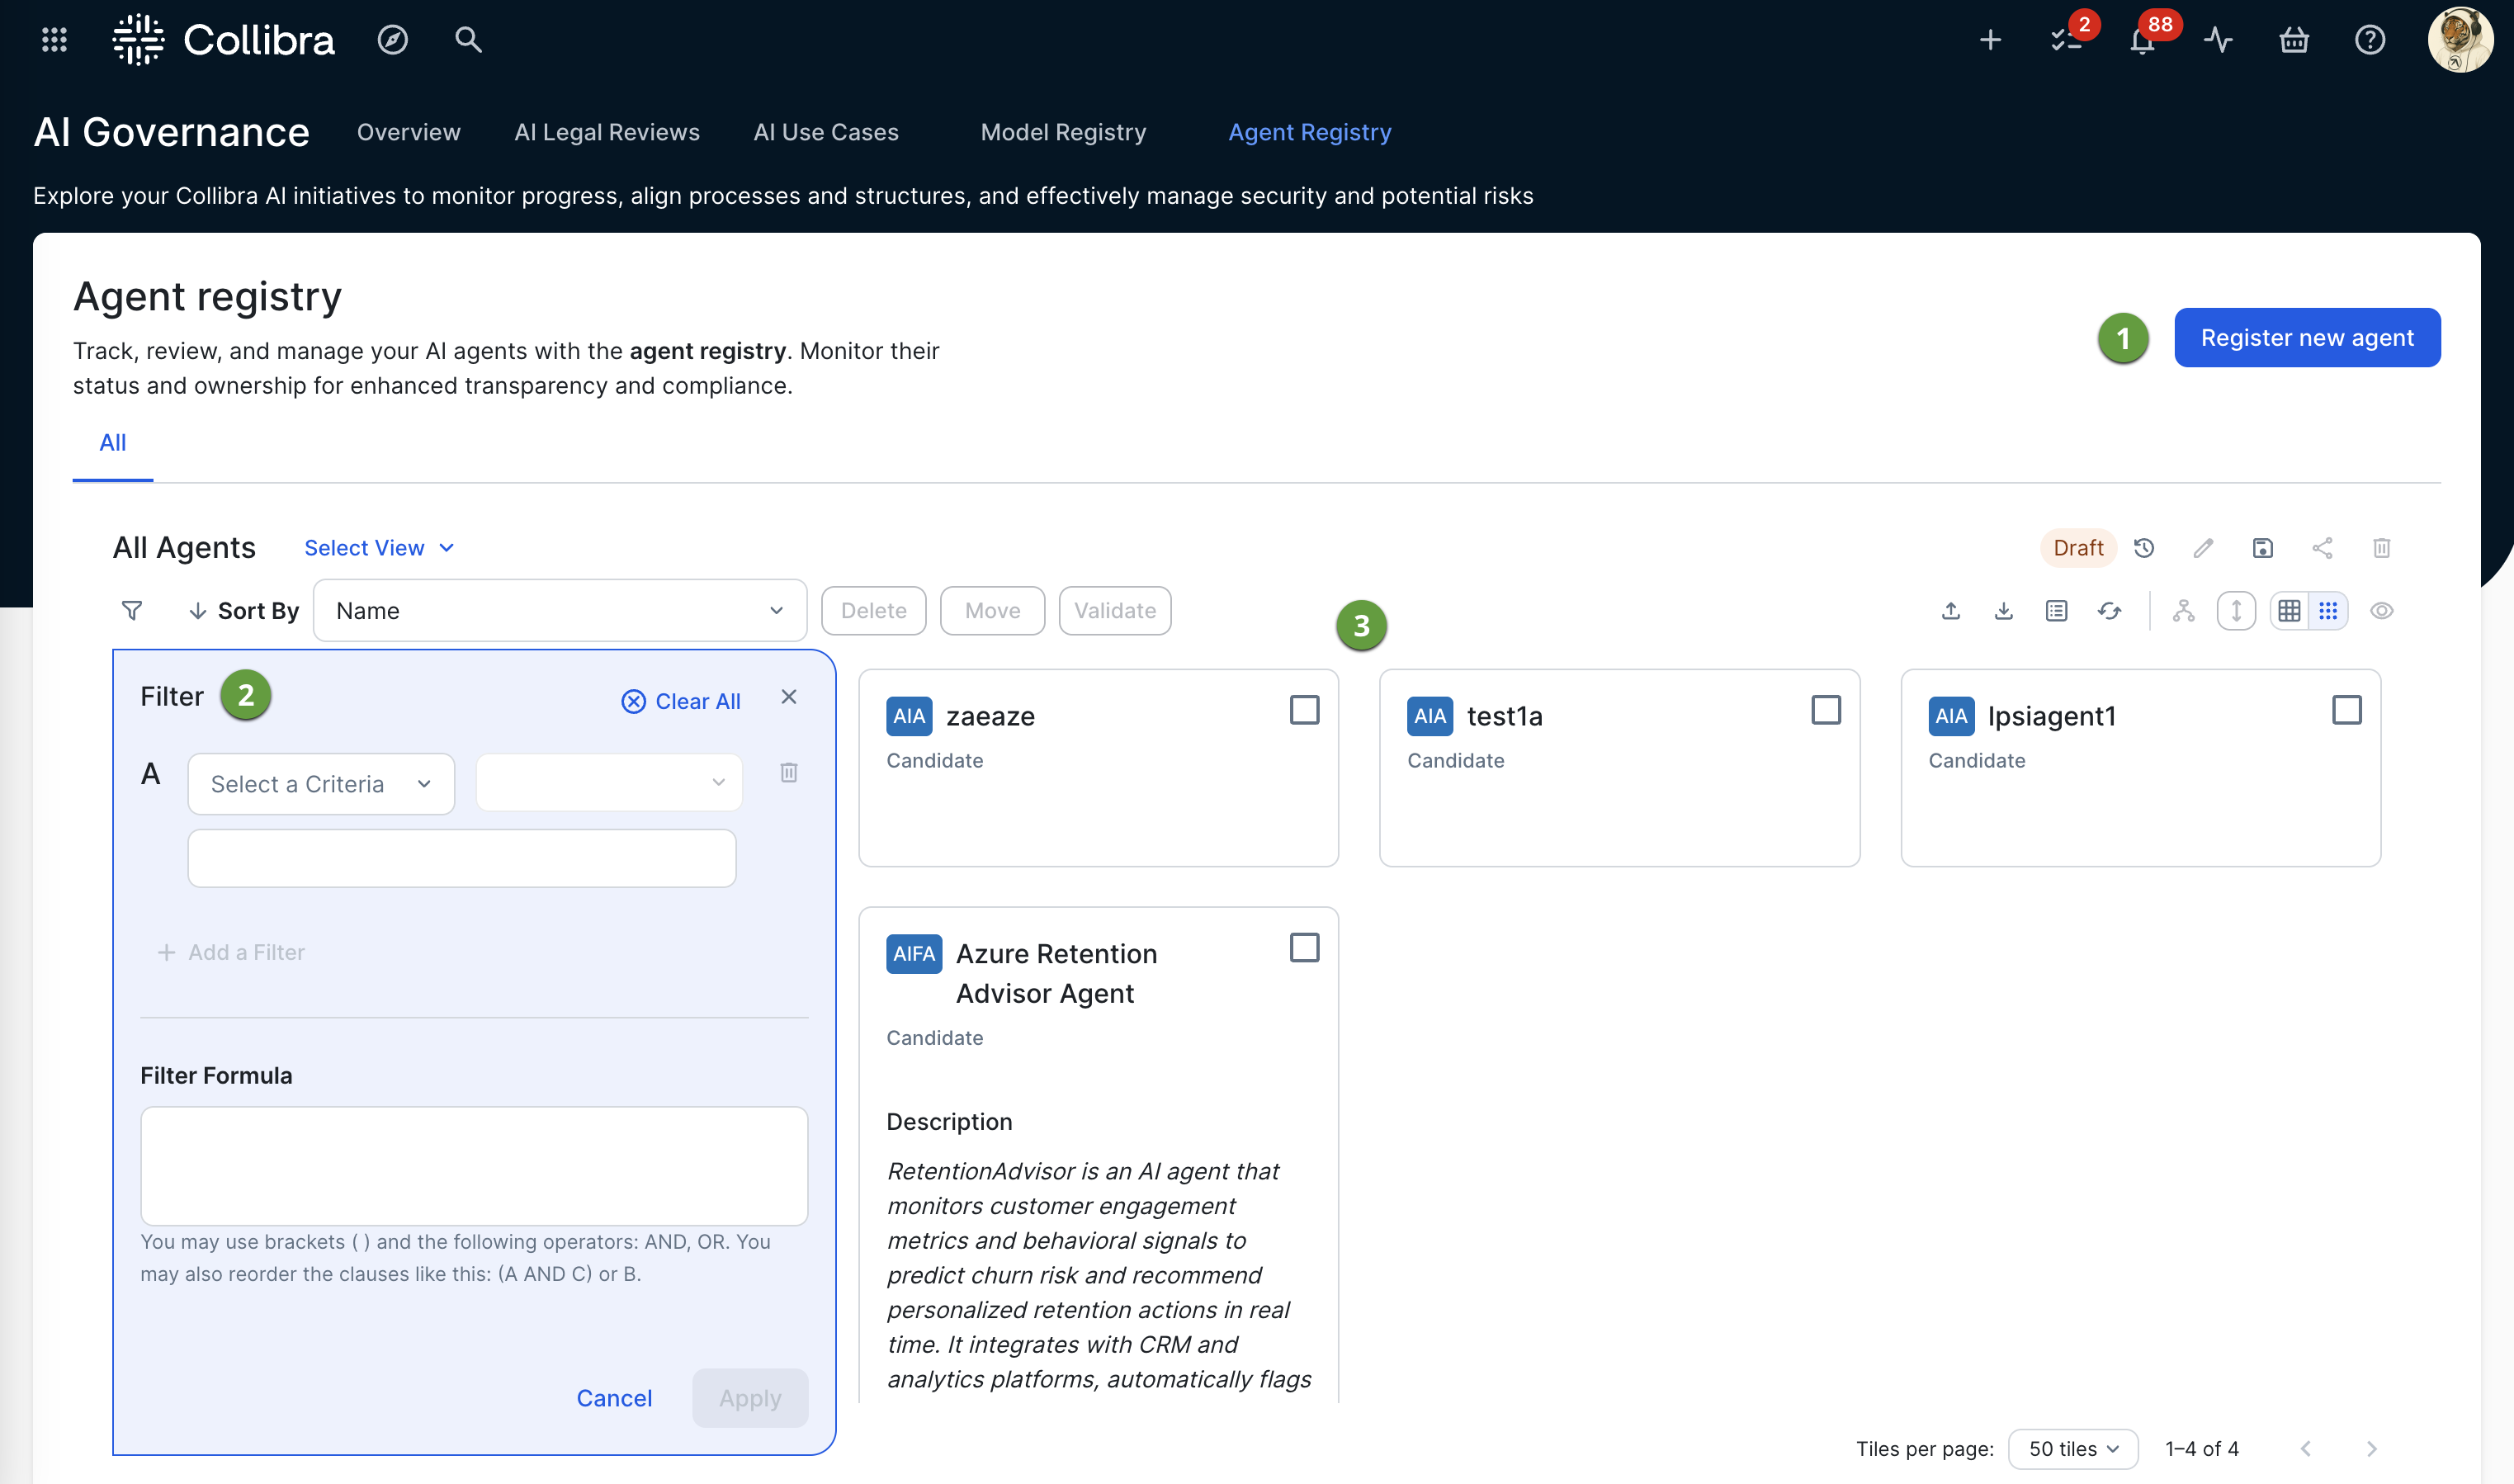This screenshot has width=2514, height=1484.
Task: Click the list fields icon in toolbar
Action: pyautogui.click(x=2057, y=611)
